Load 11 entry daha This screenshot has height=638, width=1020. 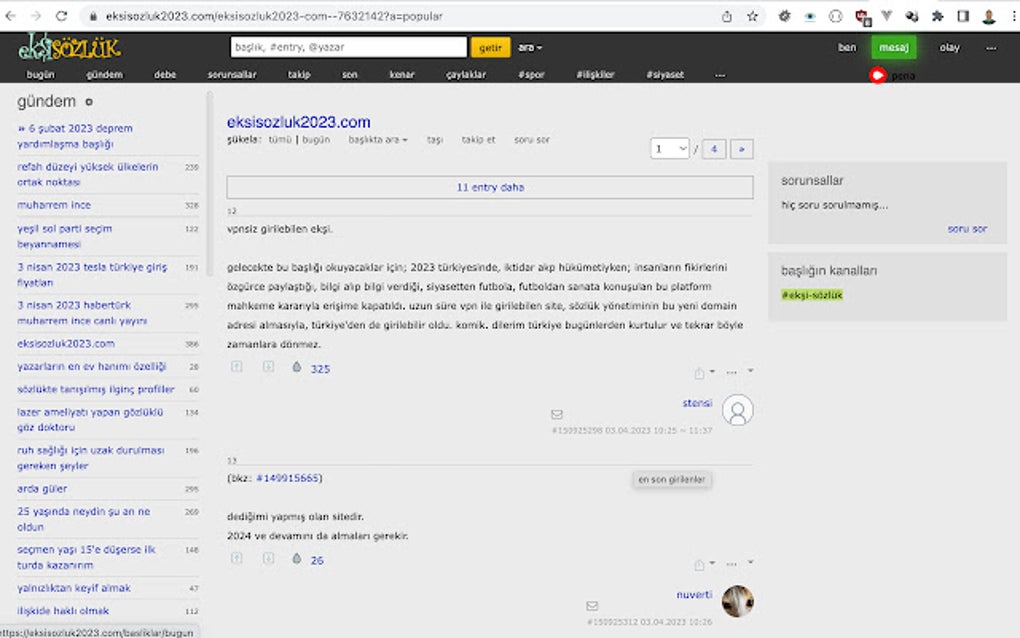click(x=490, y=187)
